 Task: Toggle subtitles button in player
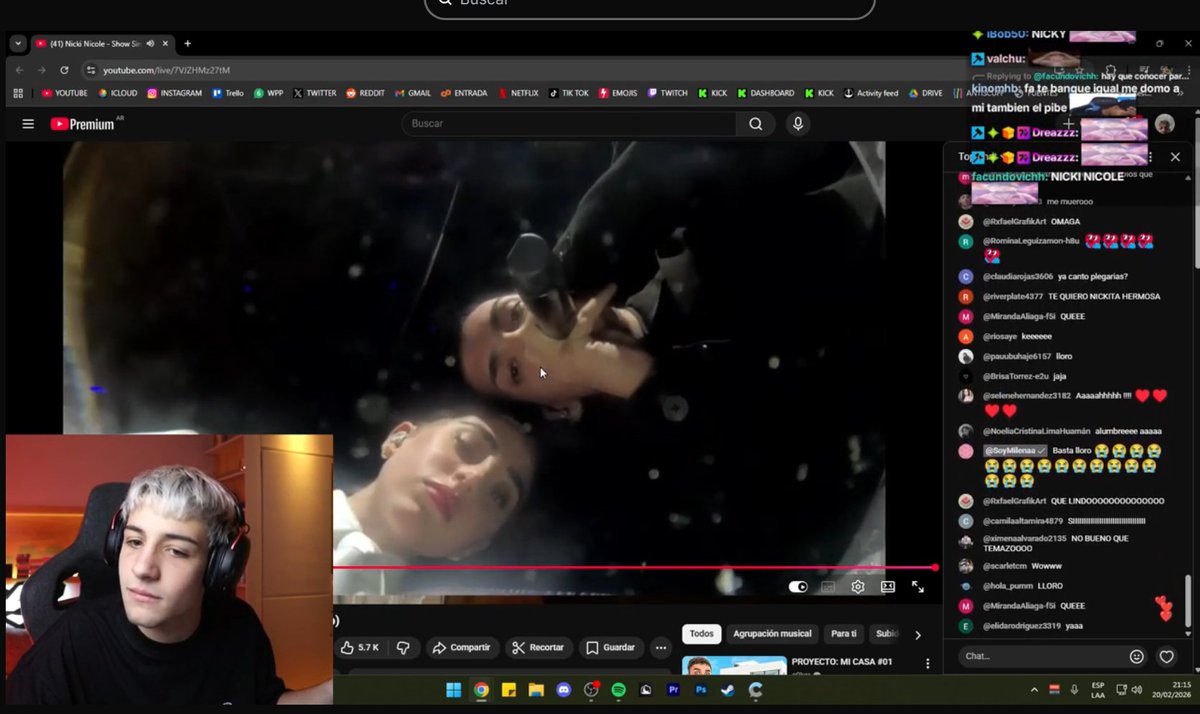[x=827, y=587]
